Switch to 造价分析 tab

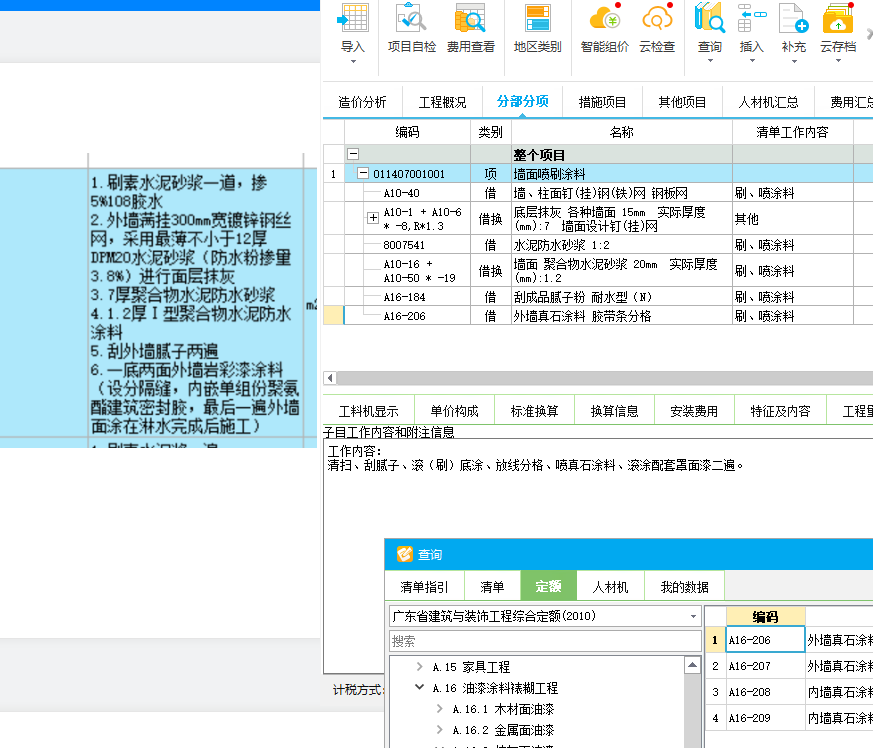point(362,102)
